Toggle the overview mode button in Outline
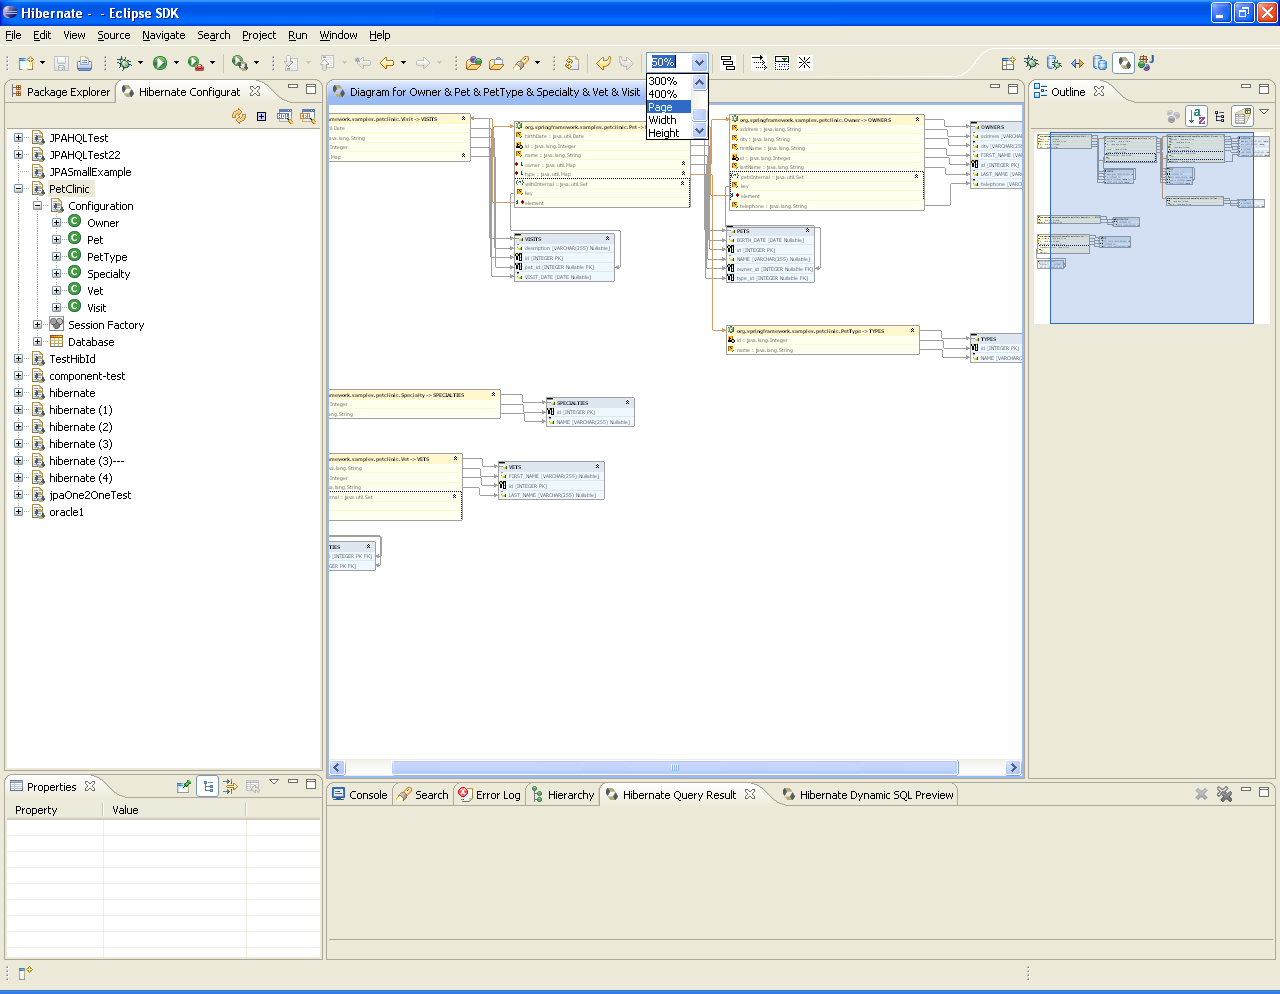Screen dimensions: 1280x994 pos(1242,116)
